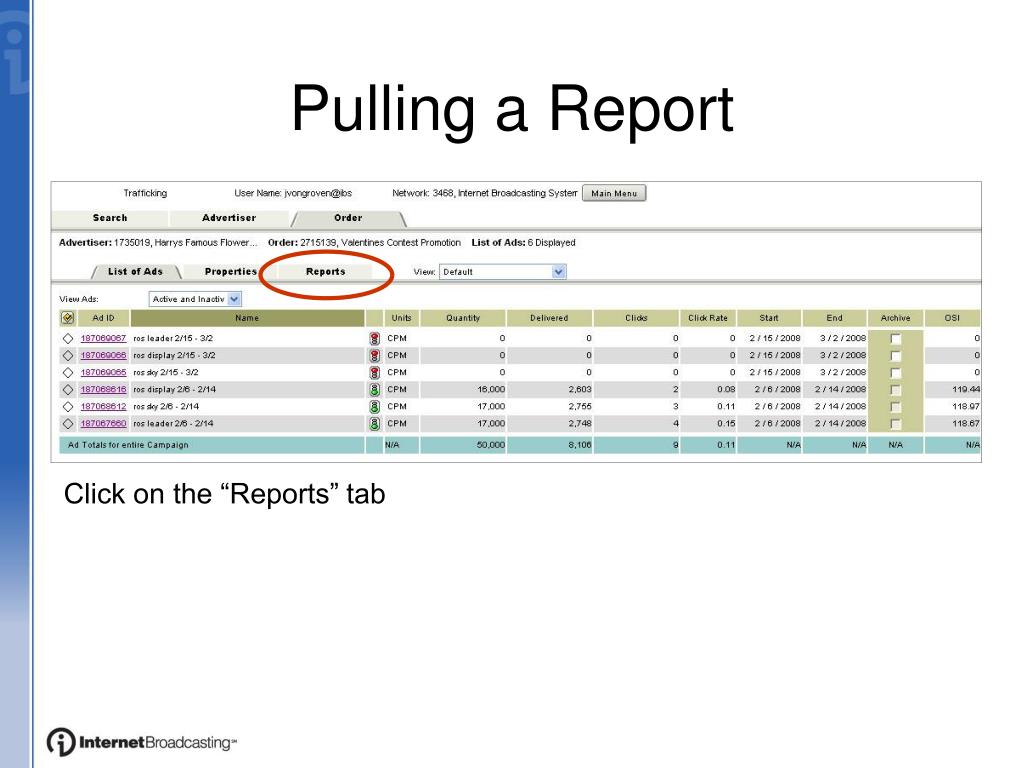Screen dimensions: 1024x768
Task: Open ad link 187069065
Action: pyautogui.click(x=103, y=372)
